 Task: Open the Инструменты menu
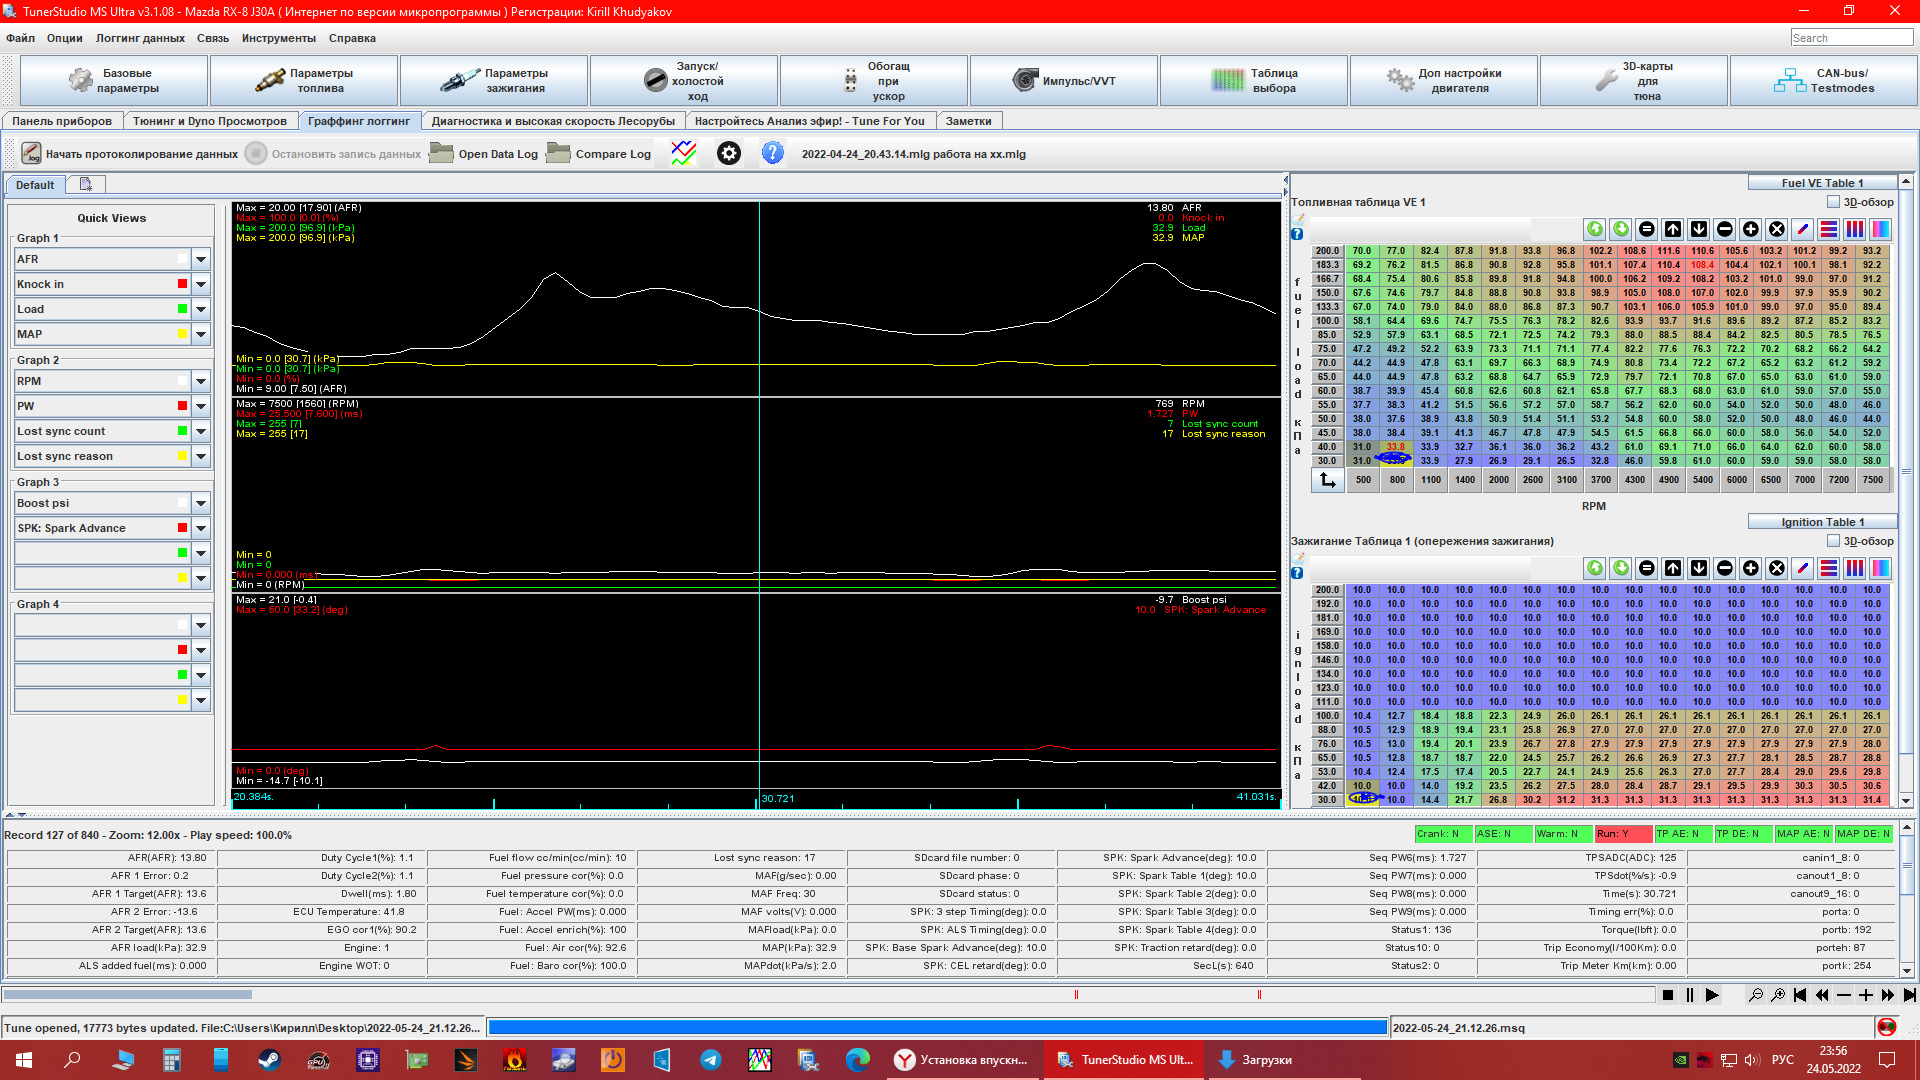[278, 38]
